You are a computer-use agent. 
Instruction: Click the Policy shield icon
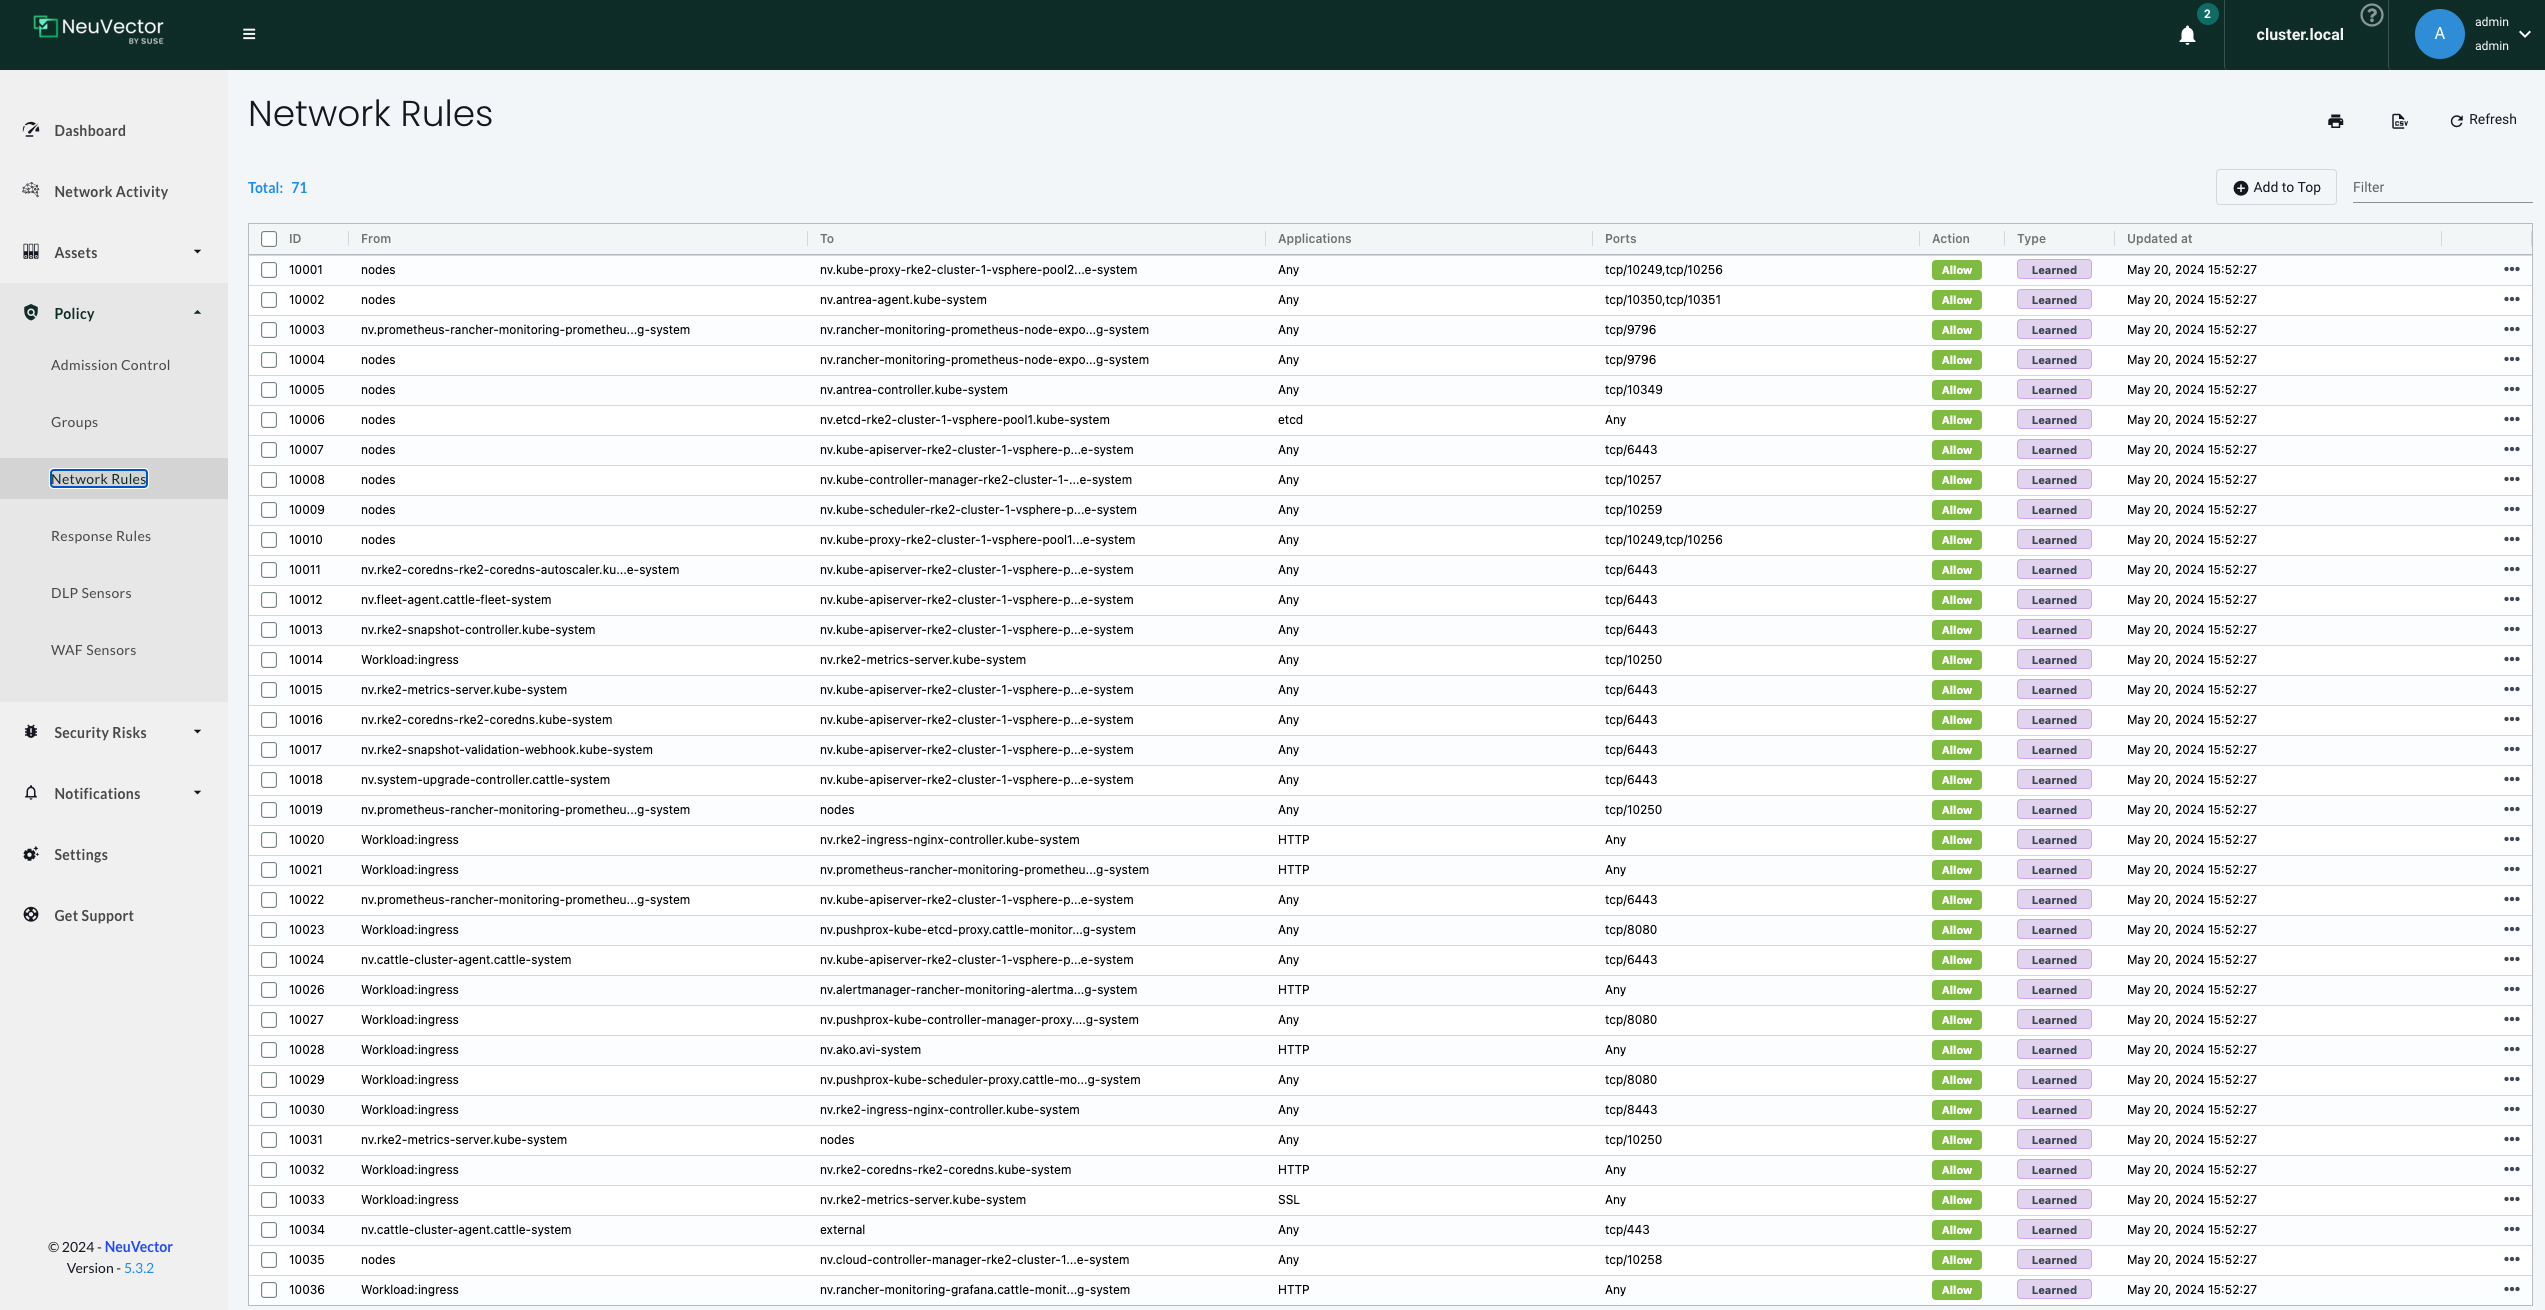click(x=31, y=312)
